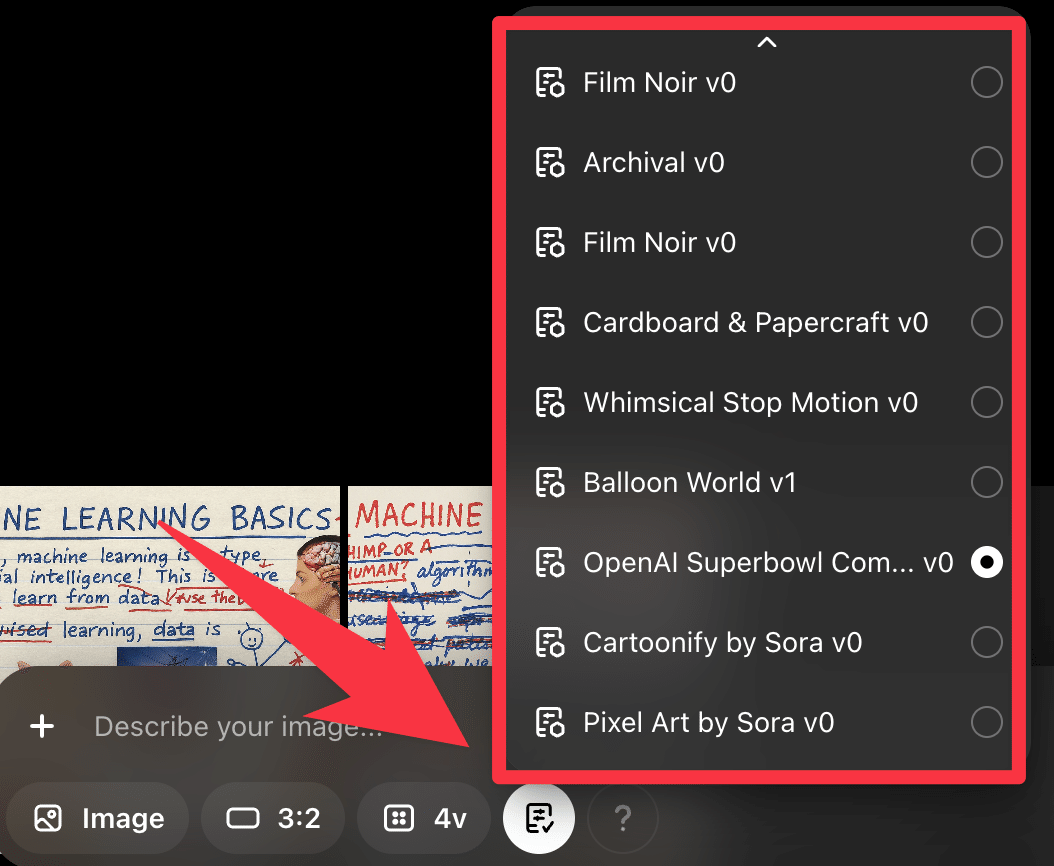Open the 3:2 aspect ratio dropdown
The image size is (1054, 866).
point(273,819)
